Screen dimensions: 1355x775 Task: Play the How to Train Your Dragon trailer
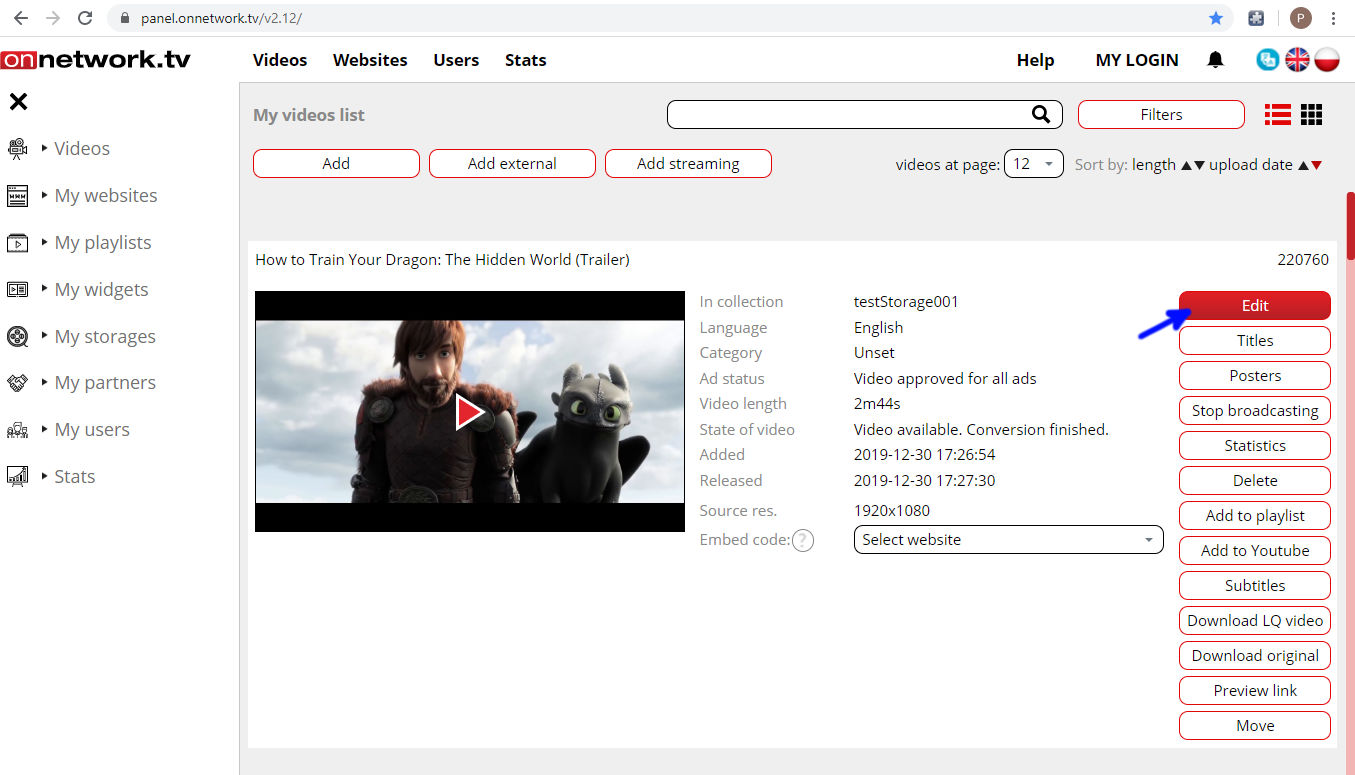(x=469, y=412)
